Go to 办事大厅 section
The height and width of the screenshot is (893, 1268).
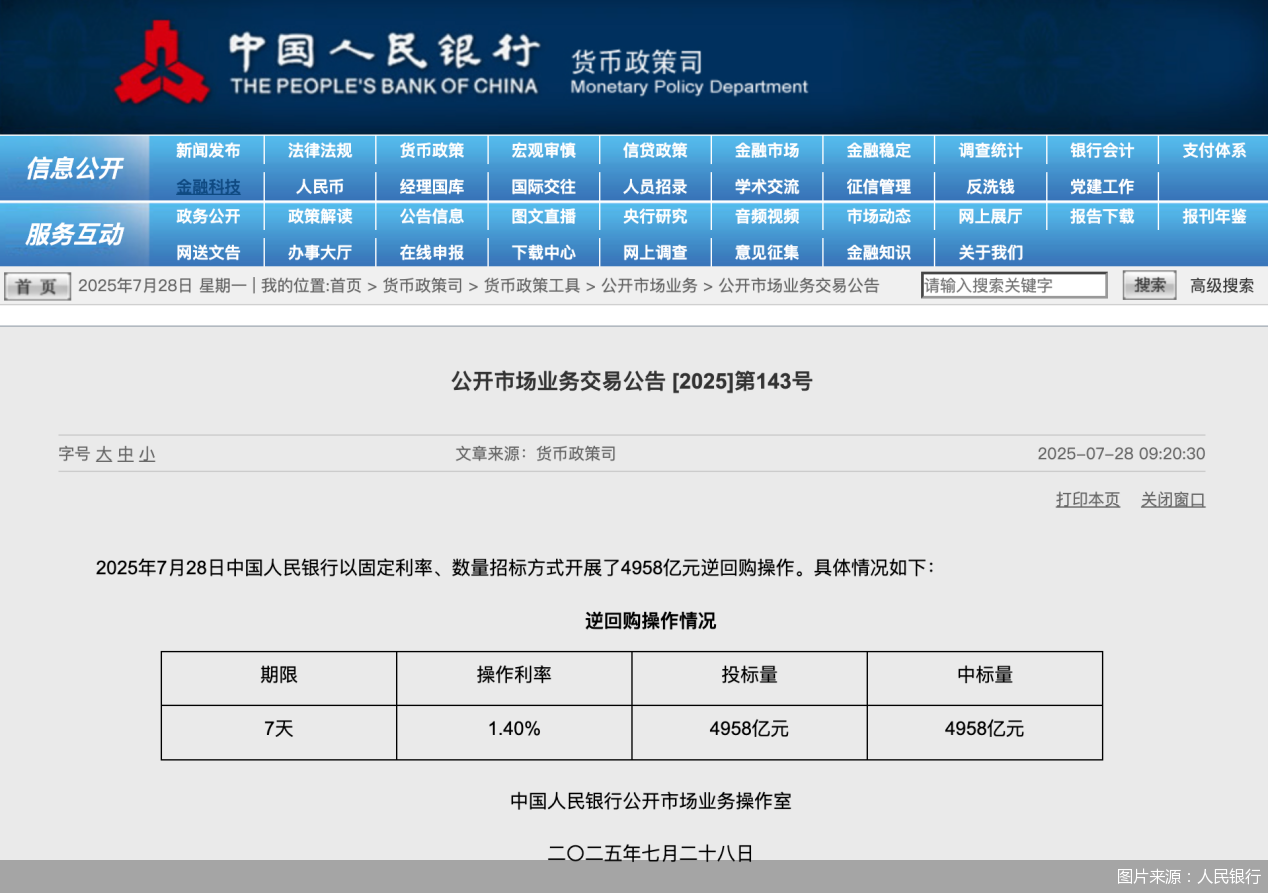(320, 253)
